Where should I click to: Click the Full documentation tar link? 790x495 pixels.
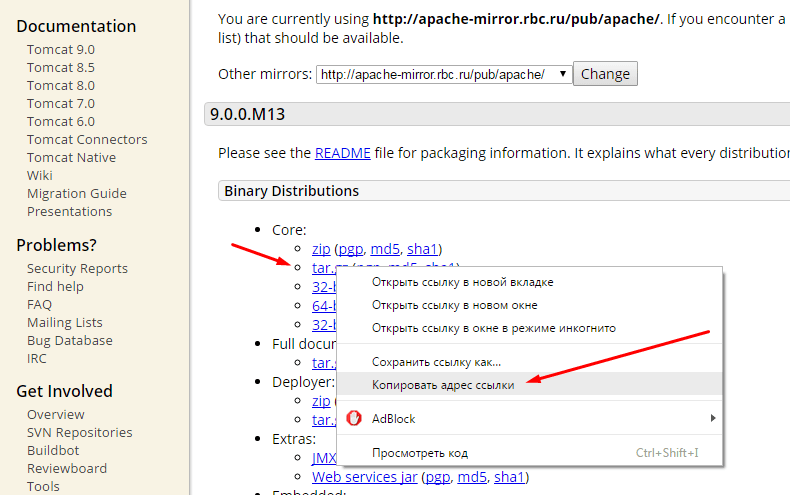point(324,362)
